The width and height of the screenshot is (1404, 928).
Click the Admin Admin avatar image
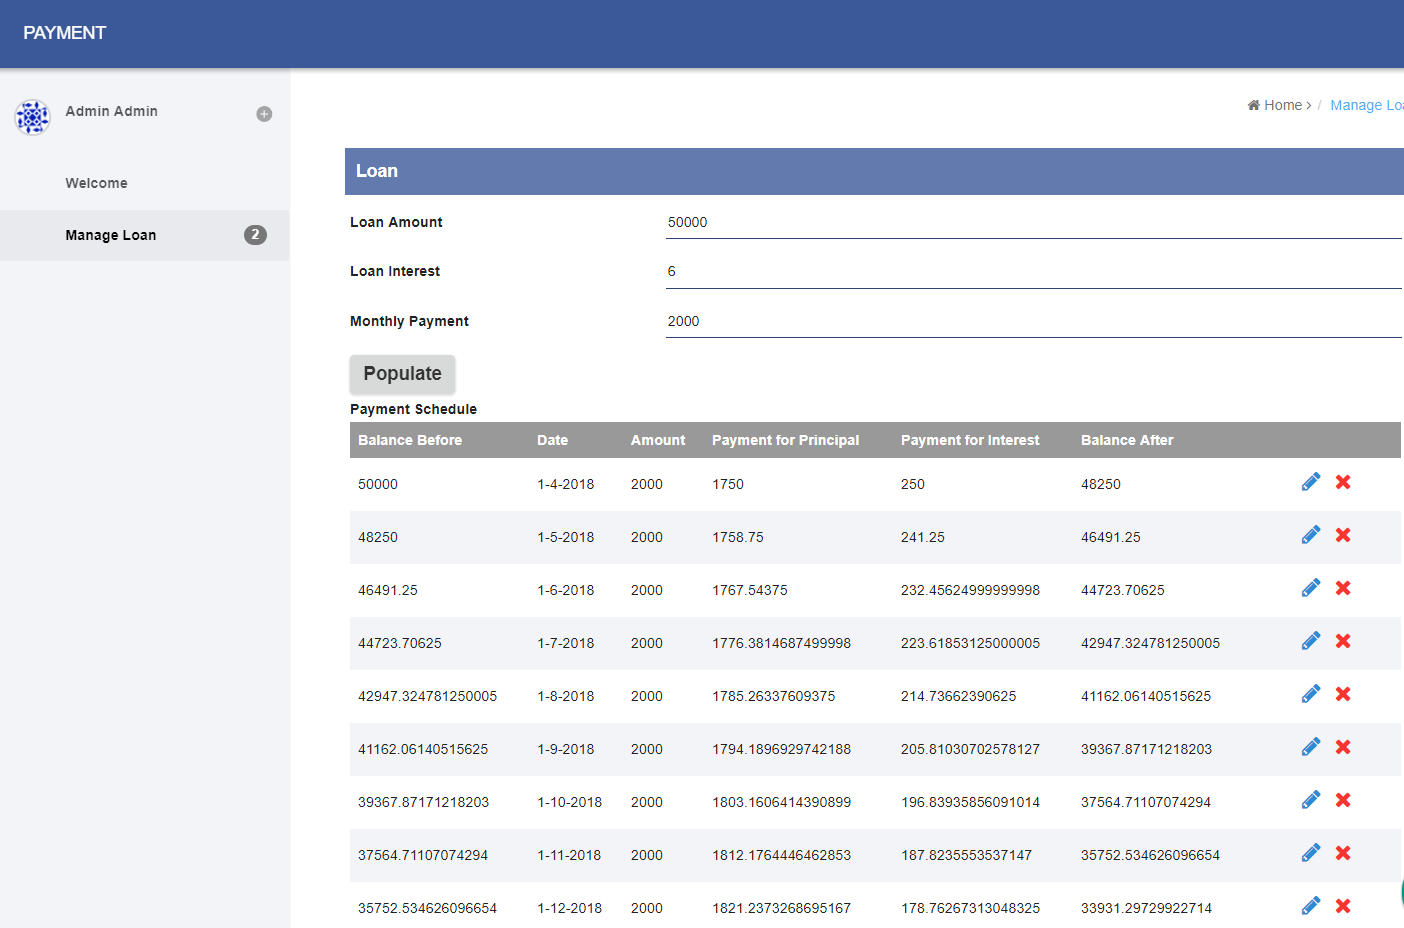32,117
